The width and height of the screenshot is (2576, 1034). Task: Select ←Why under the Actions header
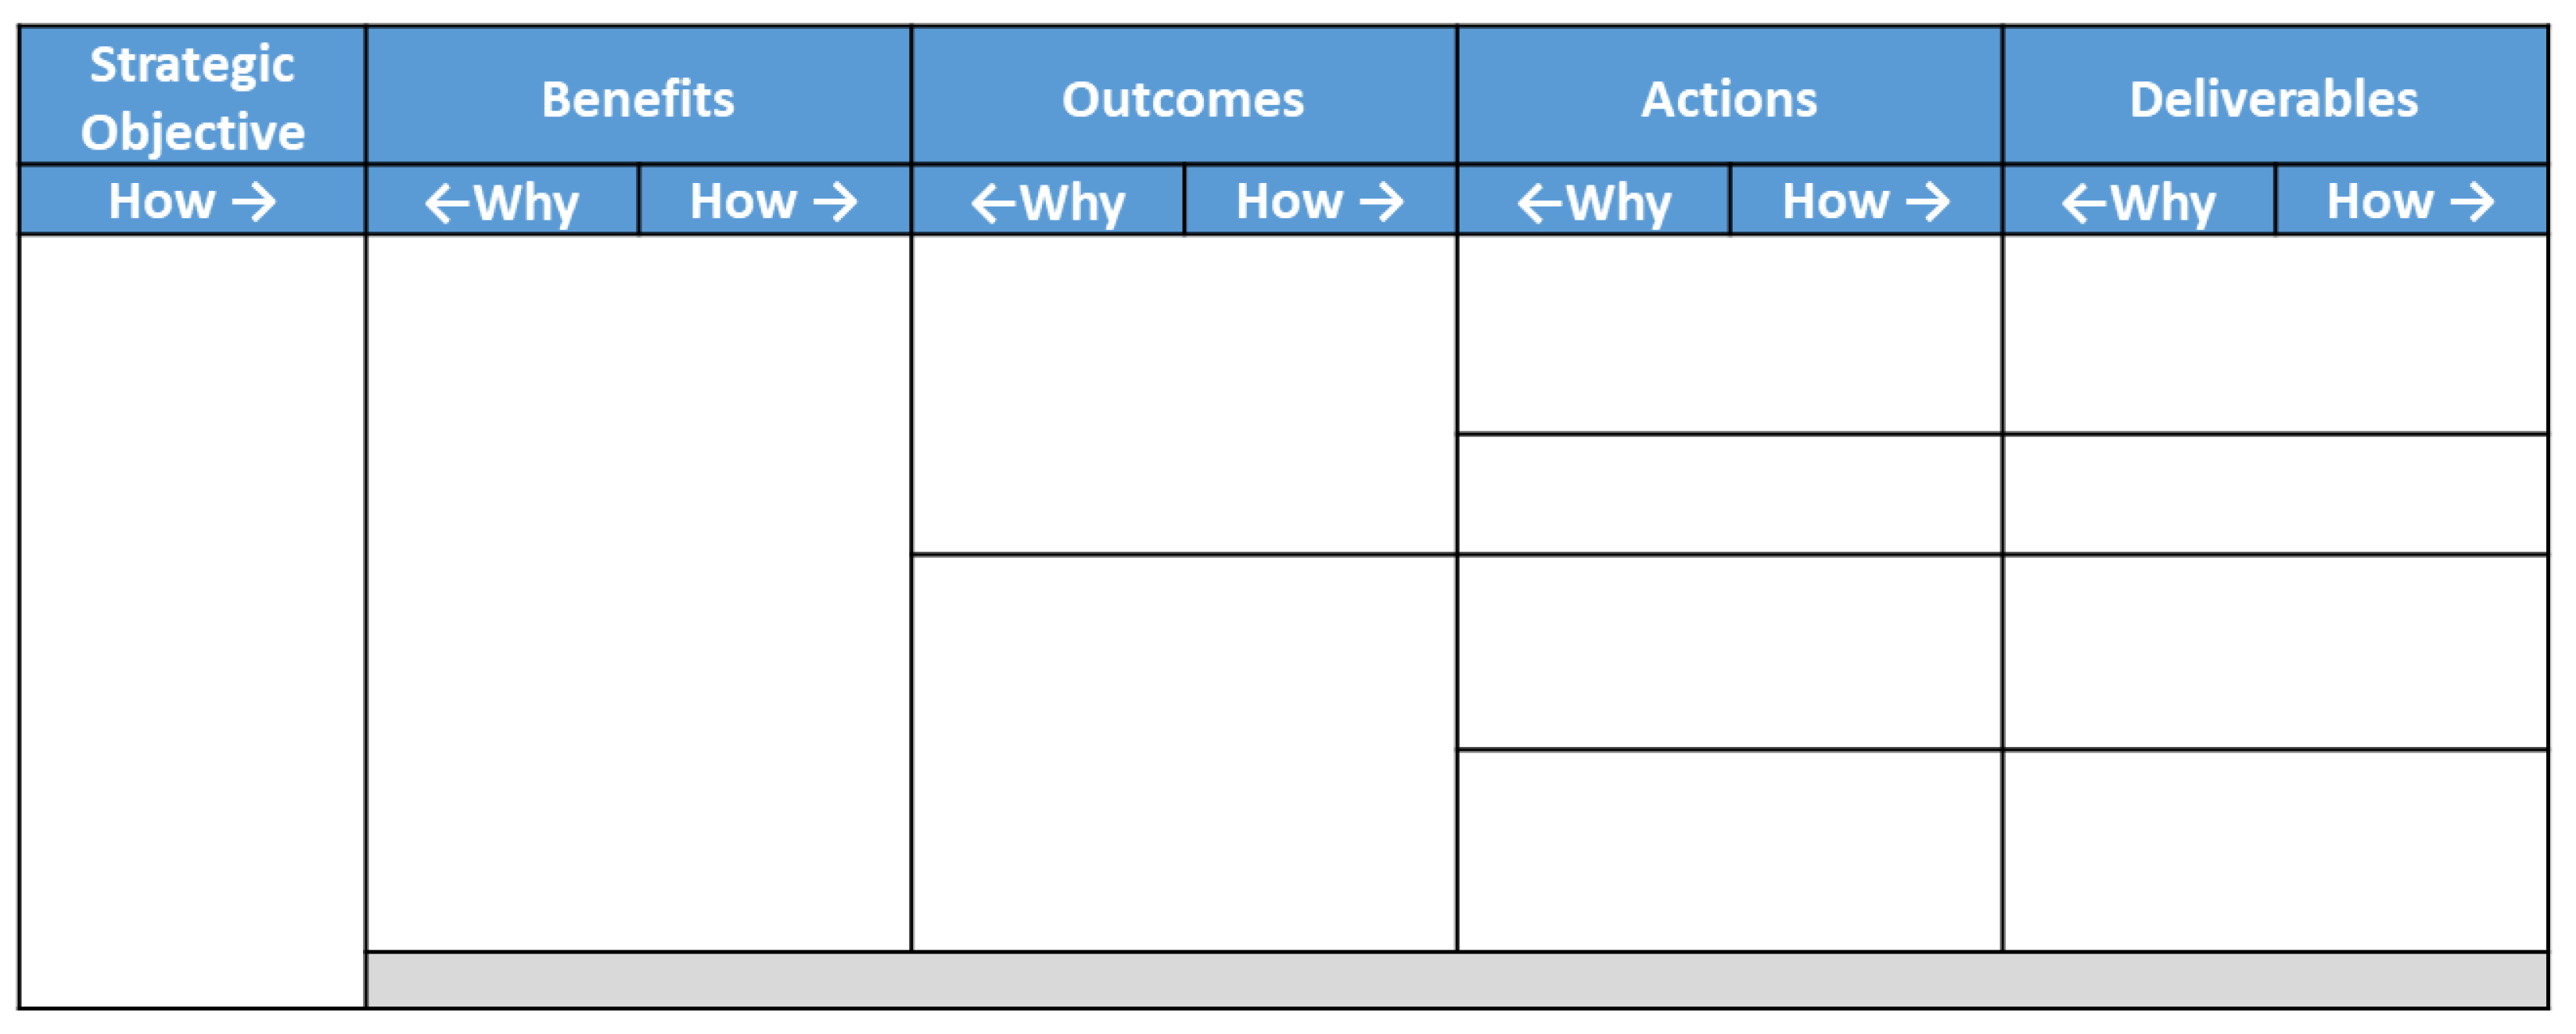(x=1594, y=201)
